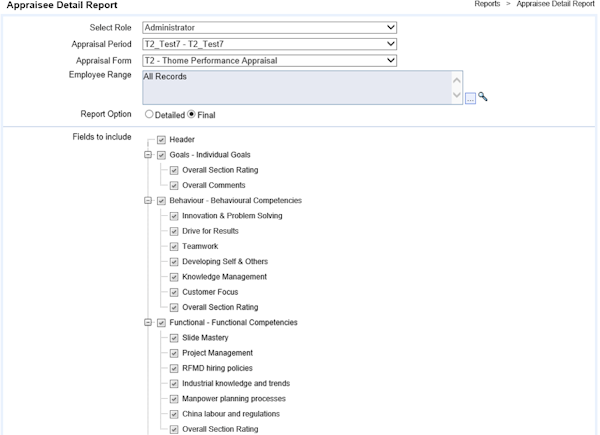The image size is (600, 435).
Task: Collapse the Behaviour - Behavioural Competencies node
Action: point(148,201)
